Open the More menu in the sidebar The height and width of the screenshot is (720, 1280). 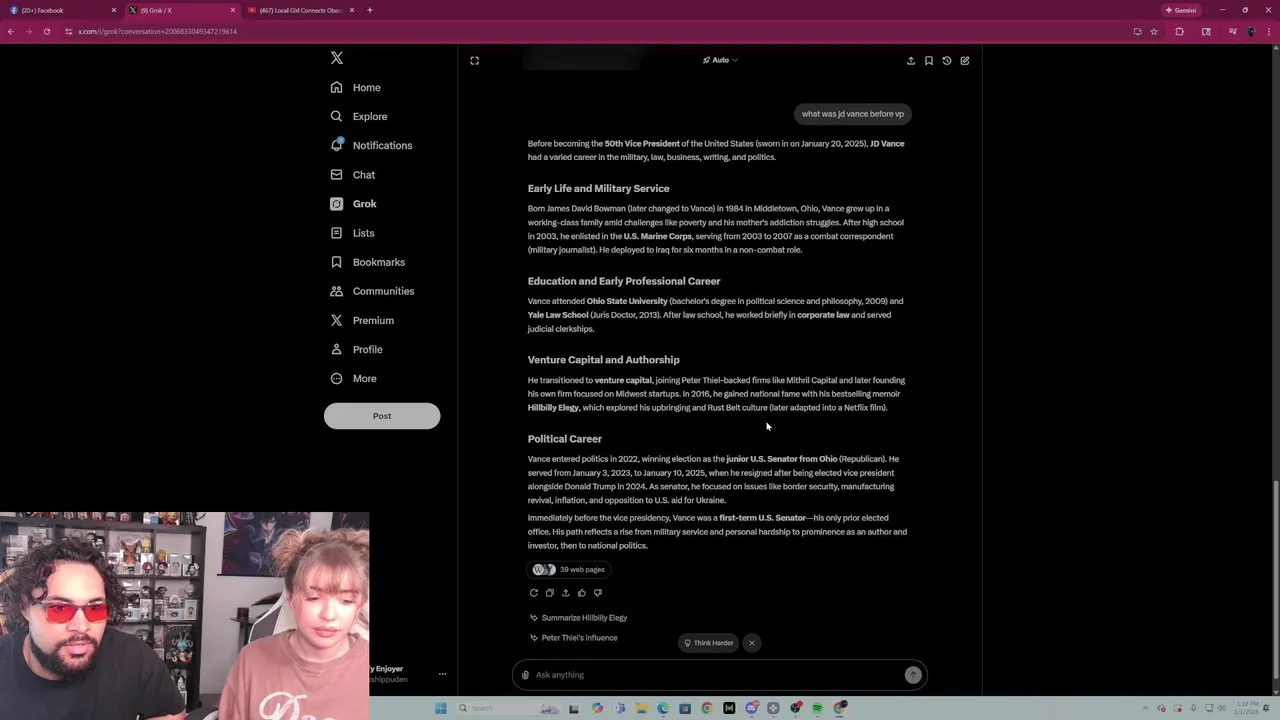[x=353, y=379]
